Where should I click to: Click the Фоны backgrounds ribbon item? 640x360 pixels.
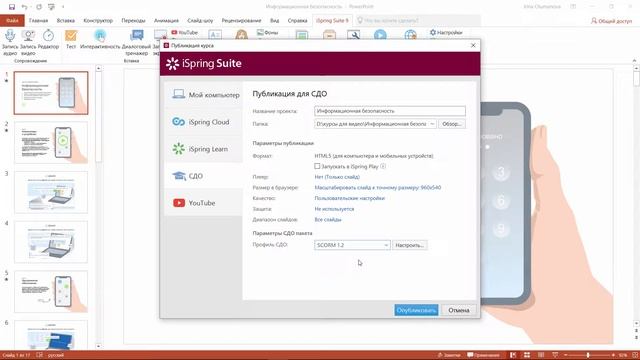tap(268, 32)
